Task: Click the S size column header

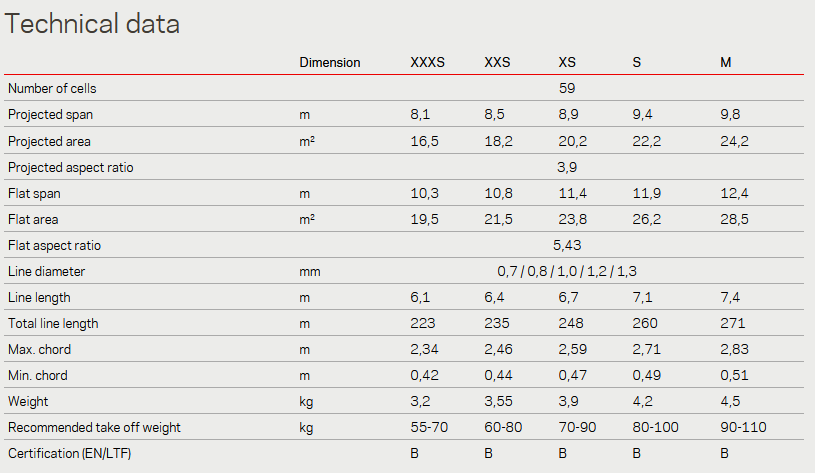Action: click(x=637, y=62)
